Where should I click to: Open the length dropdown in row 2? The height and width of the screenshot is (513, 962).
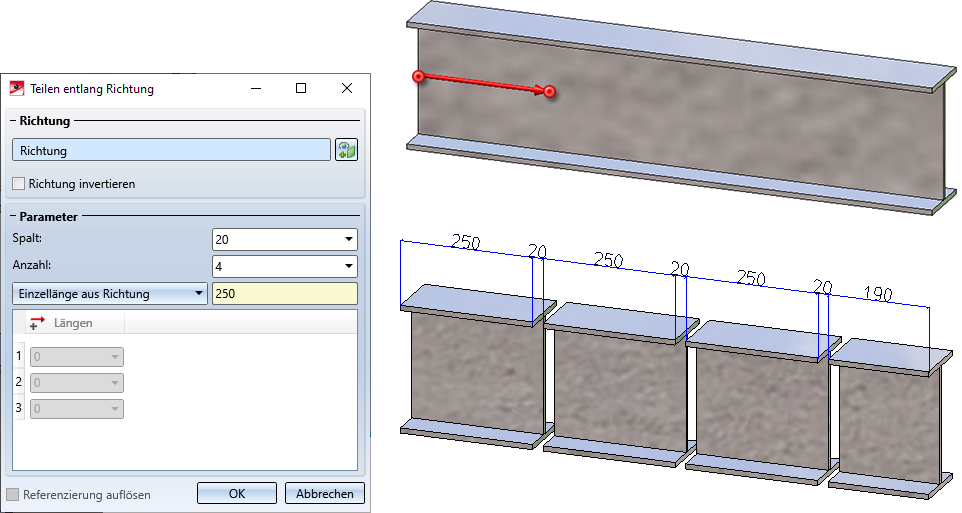pyautogui.click(x=77, y=383)
